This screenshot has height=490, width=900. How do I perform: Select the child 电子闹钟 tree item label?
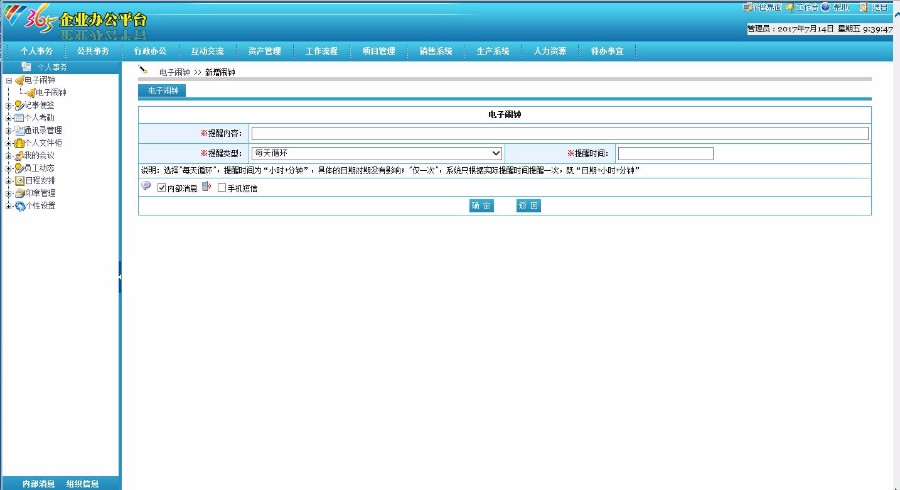click(51, 92)
